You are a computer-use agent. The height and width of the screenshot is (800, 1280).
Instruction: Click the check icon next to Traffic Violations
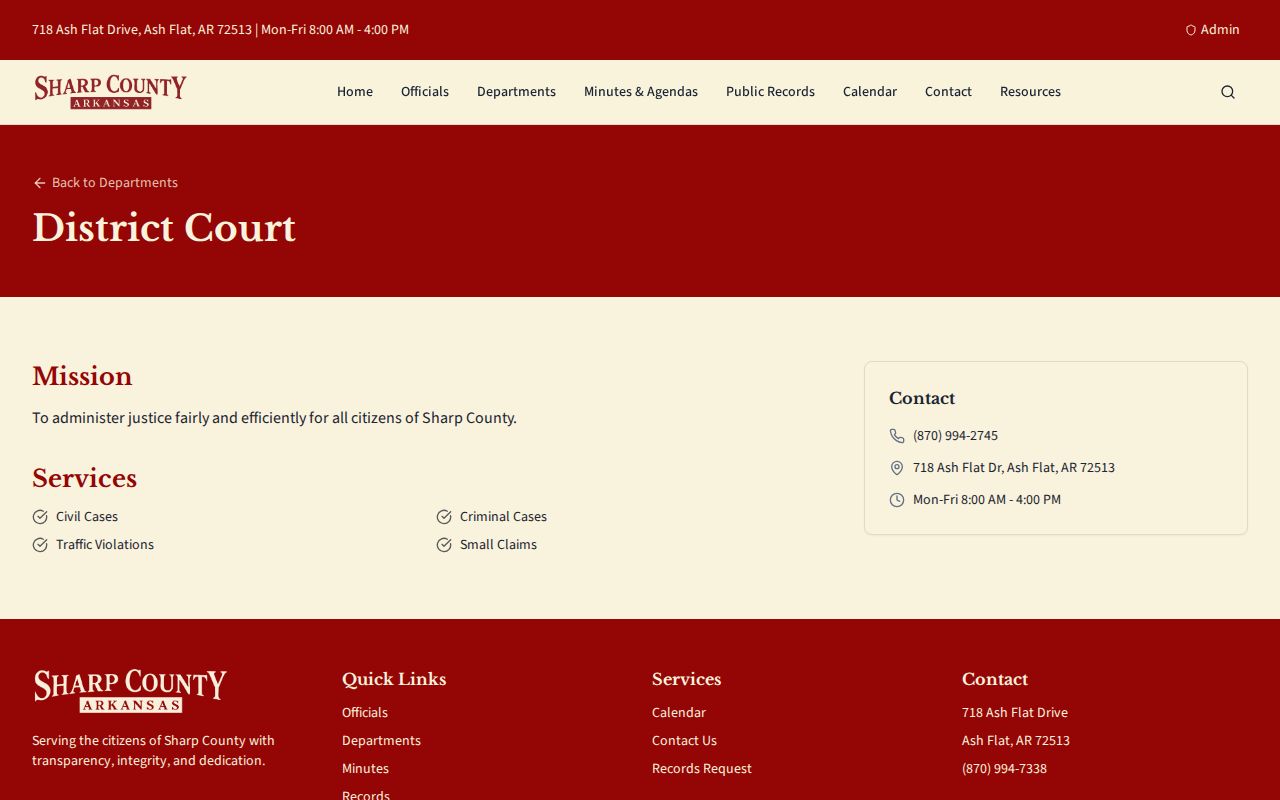point(40,545)
